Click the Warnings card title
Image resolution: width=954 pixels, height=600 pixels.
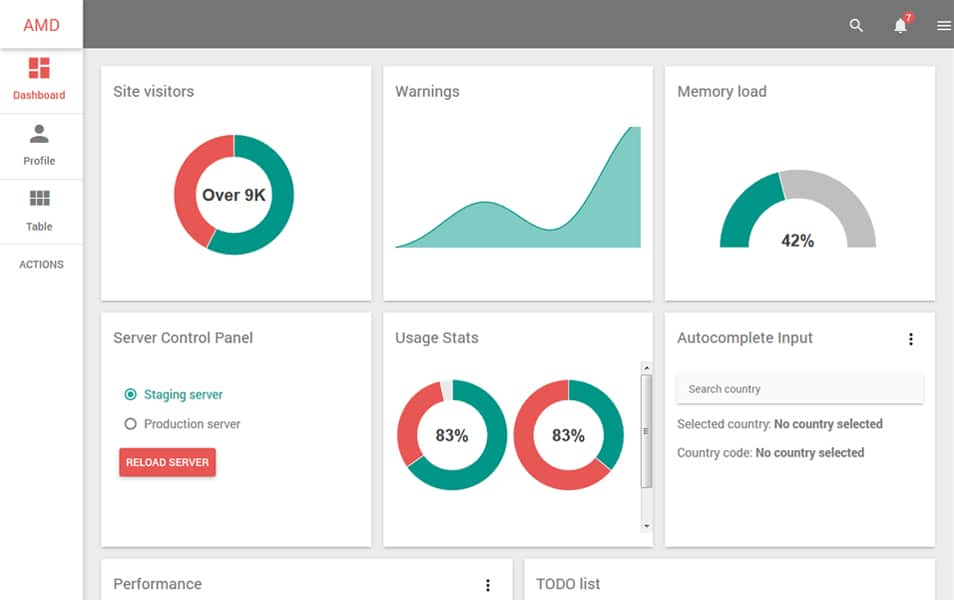tap(427, 91)
